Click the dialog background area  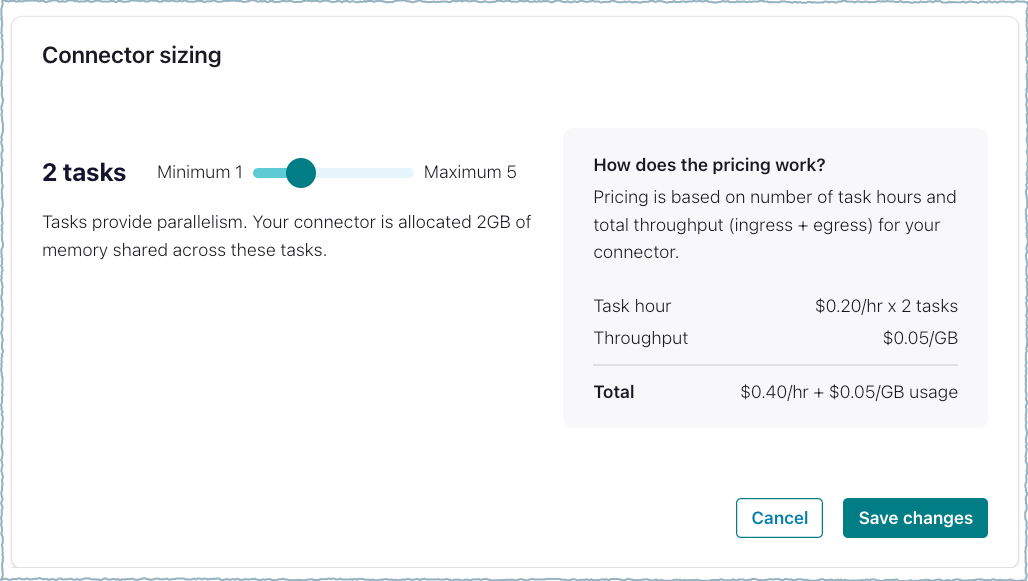click(x=300, y=430)
